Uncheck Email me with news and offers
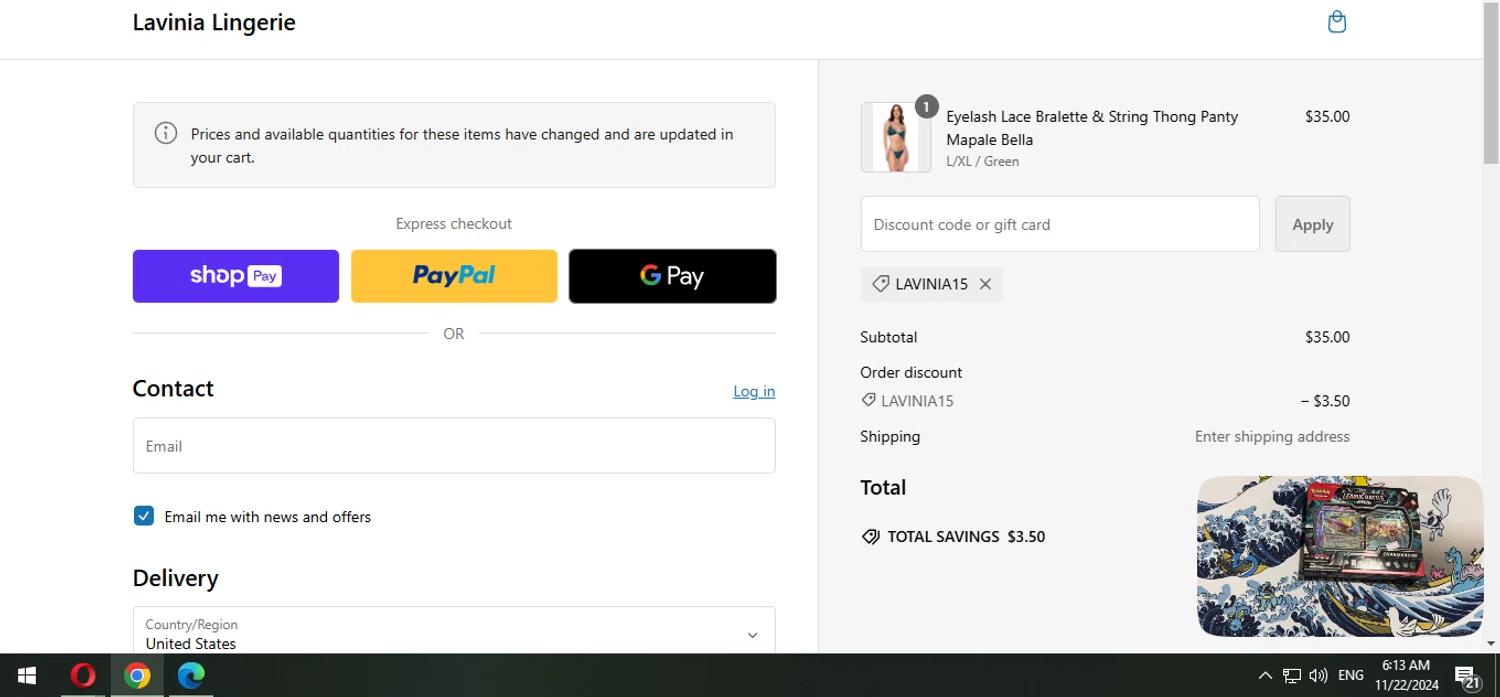Image resolution: width=1500 pixels, height=697 pixels. (x=144, y=516)
